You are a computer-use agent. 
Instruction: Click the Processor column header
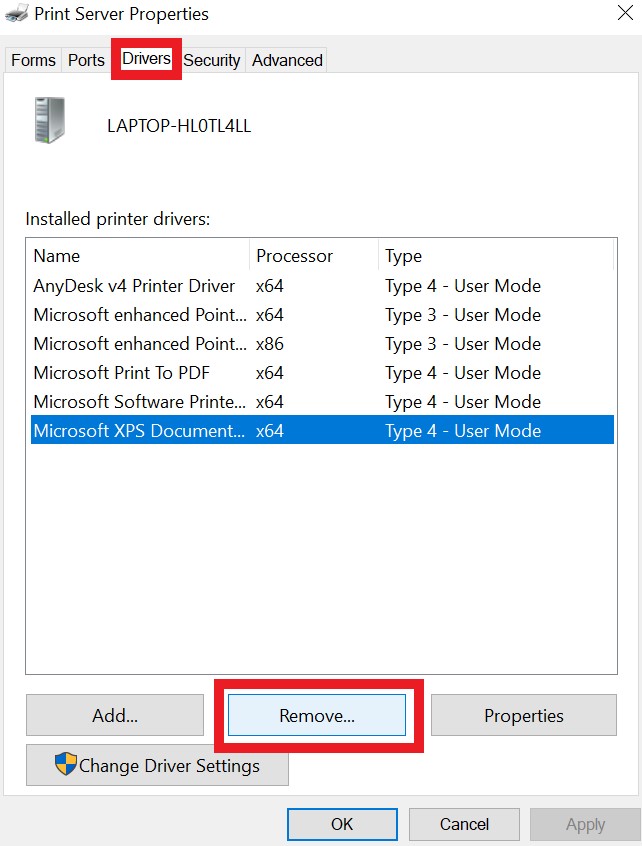294,256
